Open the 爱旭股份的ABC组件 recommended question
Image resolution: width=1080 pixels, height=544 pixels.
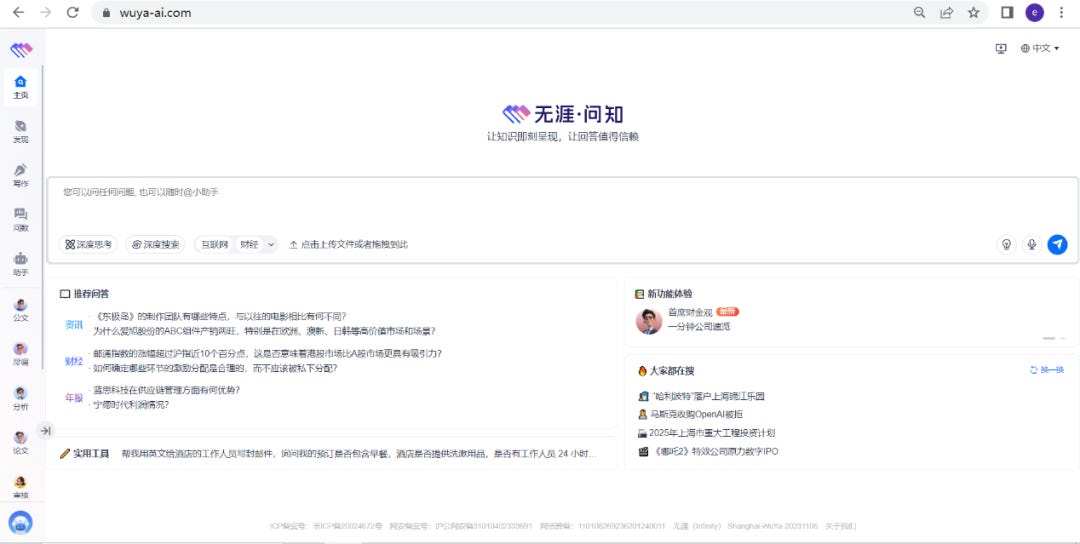(x=264, y=331)
